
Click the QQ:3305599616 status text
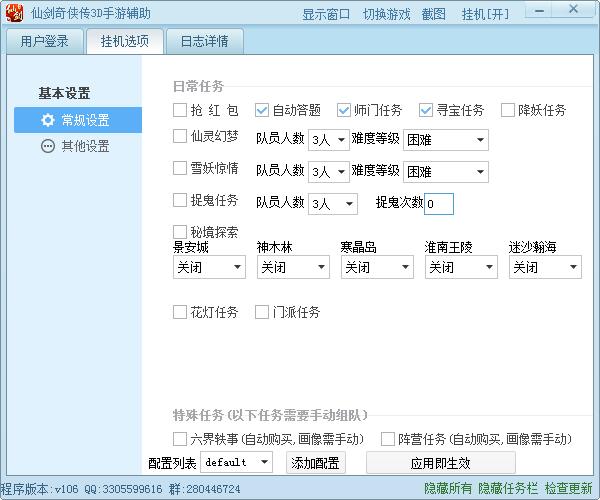123,489
